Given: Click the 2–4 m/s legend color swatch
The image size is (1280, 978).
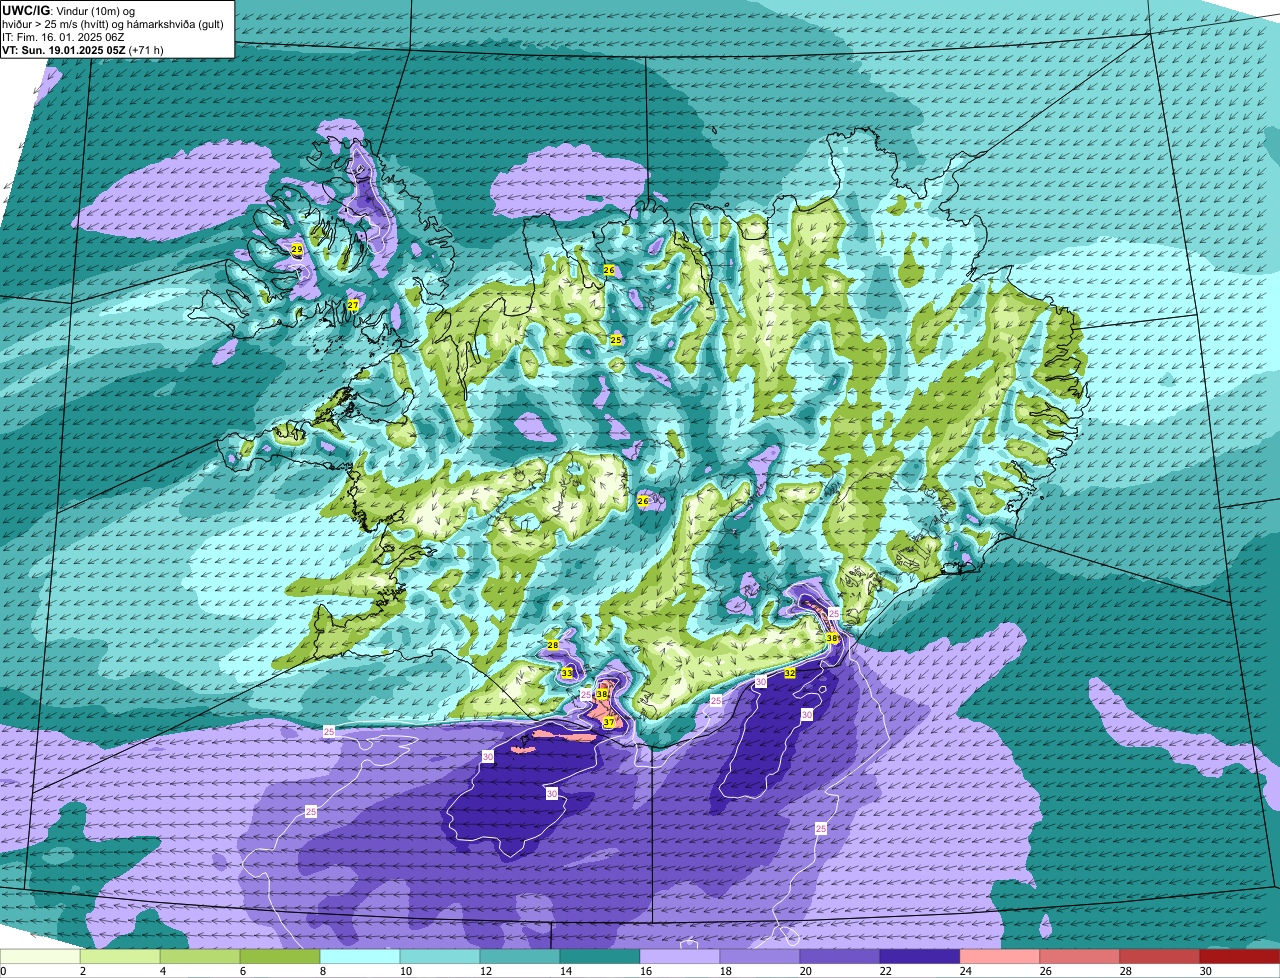Looking at the screenshot, I should (120, 956).
